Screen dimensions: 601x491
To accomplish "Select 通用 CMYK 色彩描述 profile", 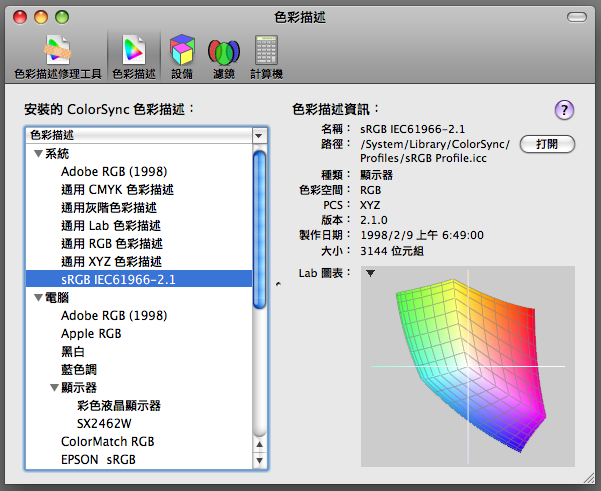I will pos(117,190).
